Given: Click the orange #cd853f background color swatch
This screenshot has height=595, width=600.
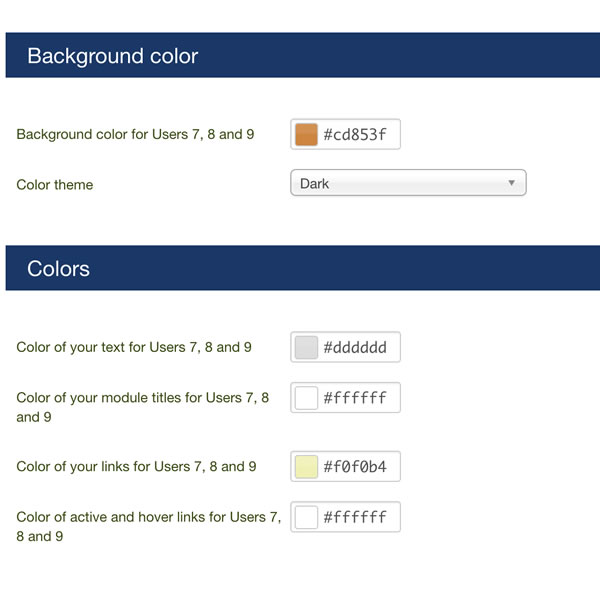Looking at the screenshot, I should coord(306,134).
